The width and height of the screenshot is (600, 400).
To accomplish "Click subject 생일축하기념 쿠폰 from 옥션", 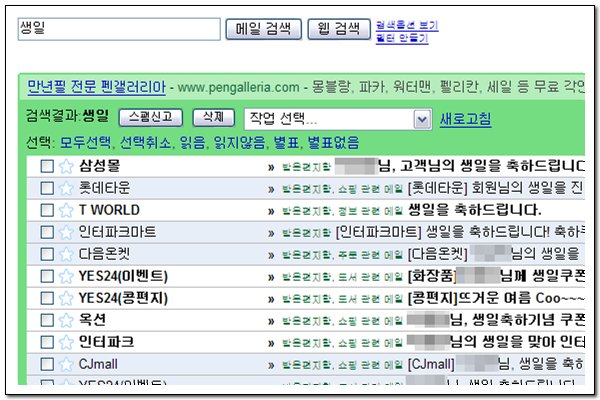I will pos(528,320).
